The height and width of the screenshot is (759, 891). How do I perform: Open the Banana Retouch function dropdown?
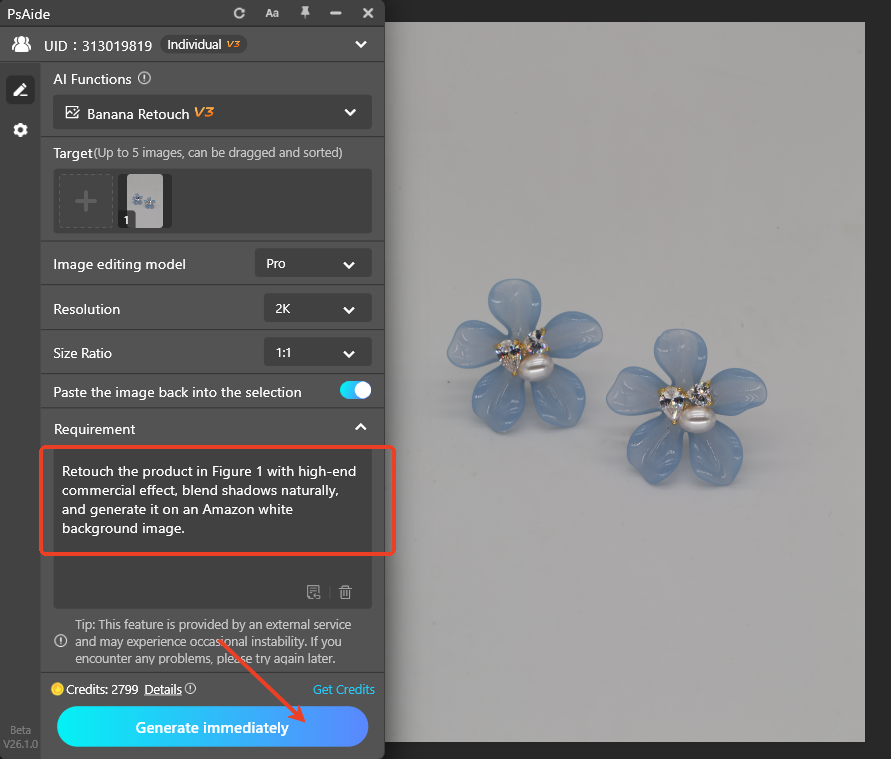pos(350,112)
